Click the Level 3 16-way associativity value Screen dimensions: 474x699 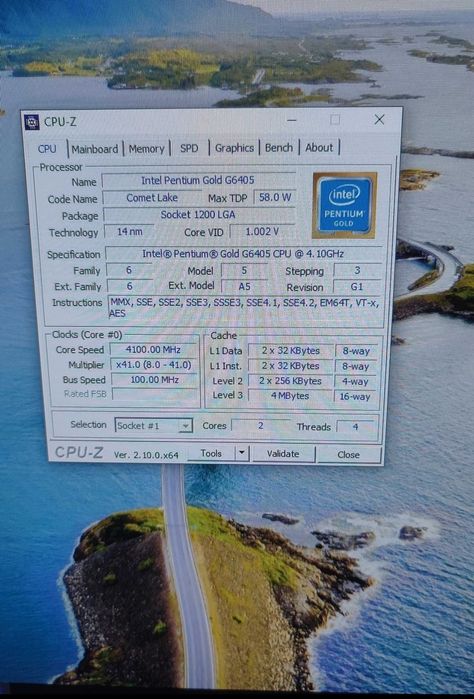click(355, 396)
